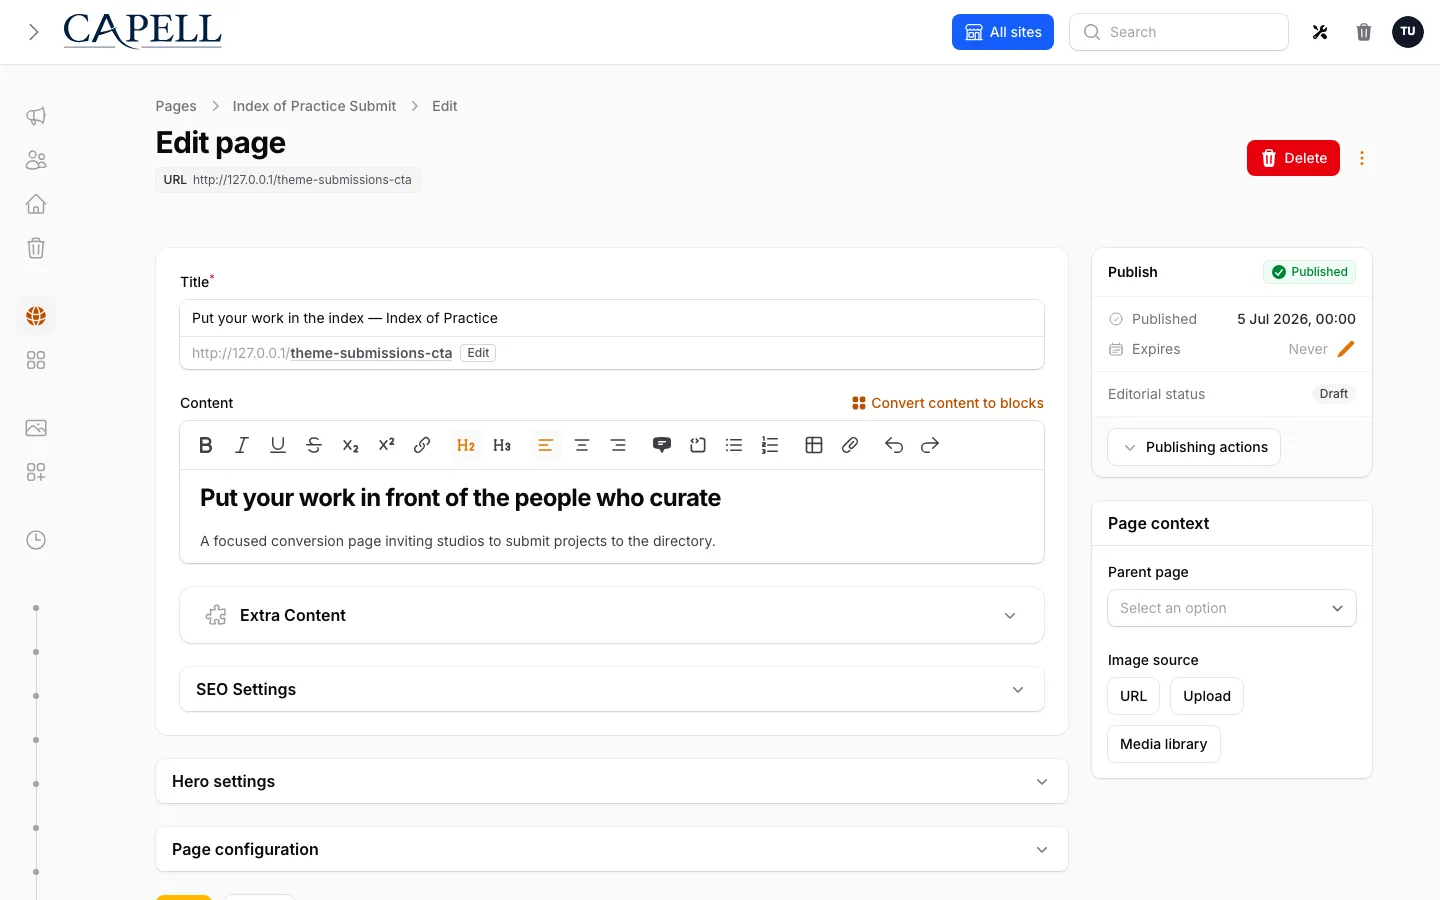Insert a link using the chain icon
This screenshot has height=900, width=1440.
[422, 446]
